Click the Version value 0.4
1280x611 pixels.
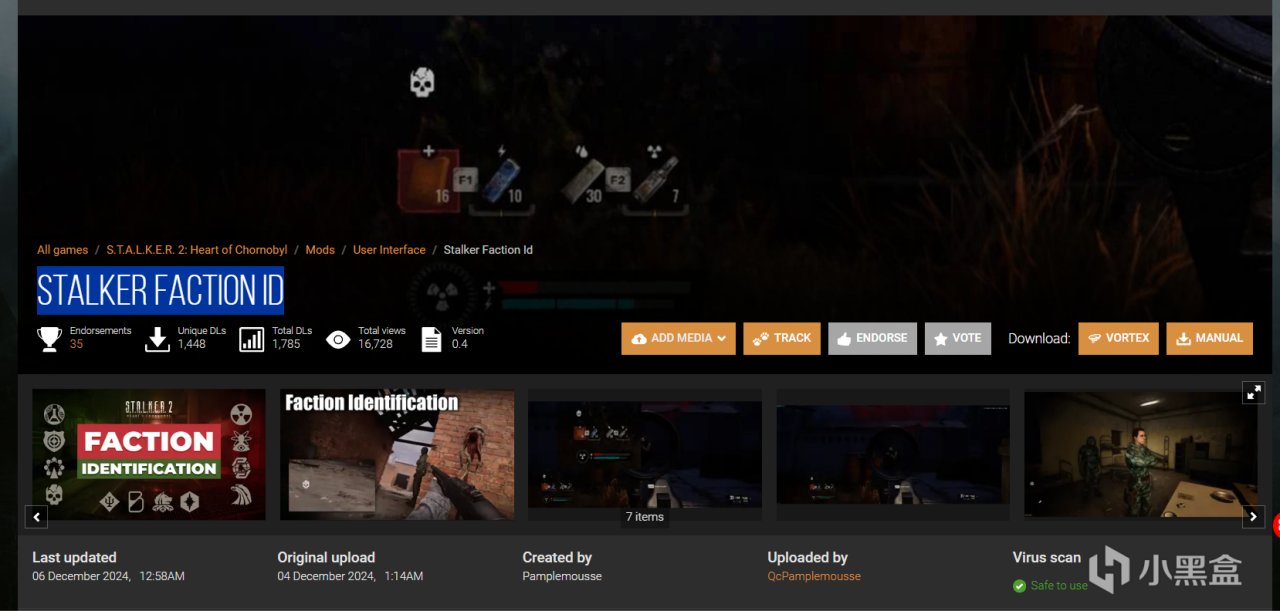pyautogui.click(x=459, y=344)
